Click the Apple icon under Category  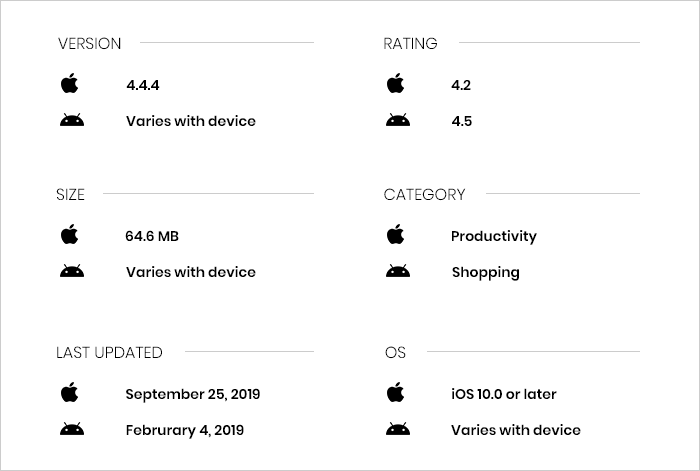396,235
